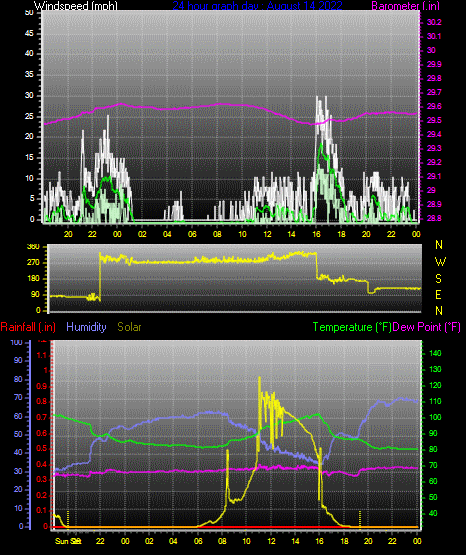Click the 'Barometer (.in)' axis title
The width and height of the screenshot is (466, 555).
(x=405, y=6)
